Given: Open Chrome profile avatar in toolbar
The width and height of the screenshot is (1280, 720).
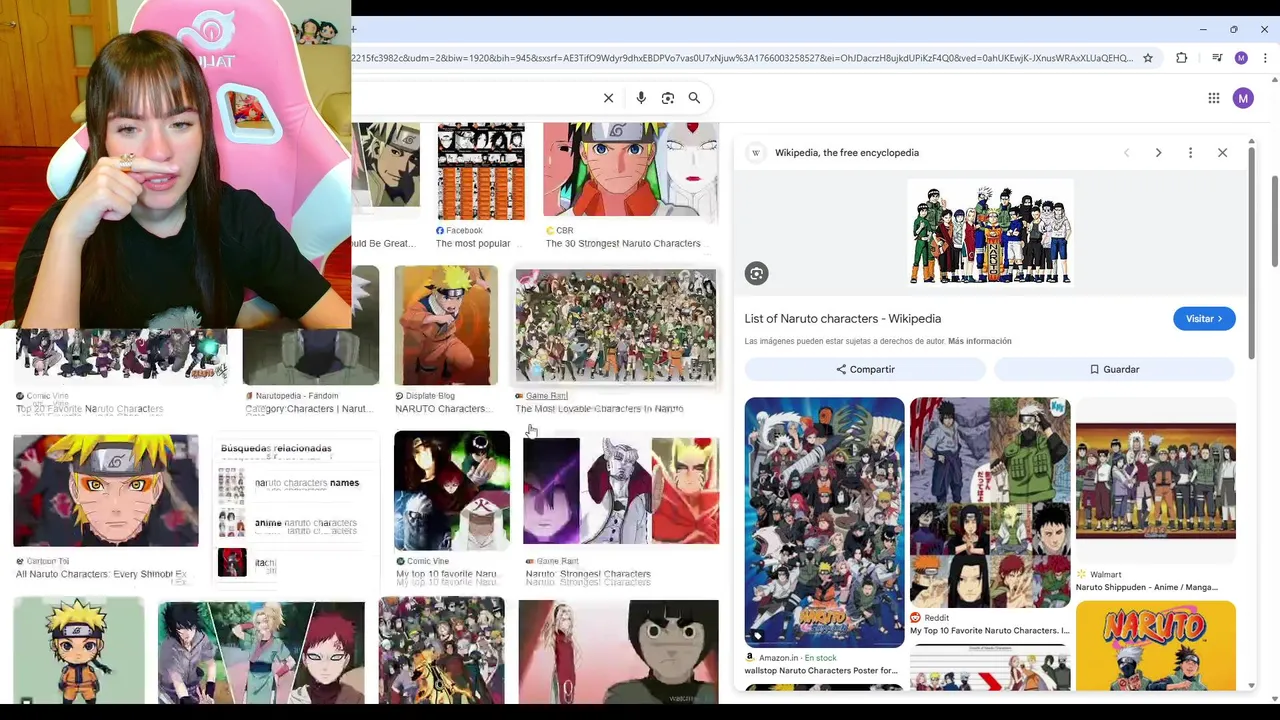Looking at the screenshot, I should (x=1241, y=58).
